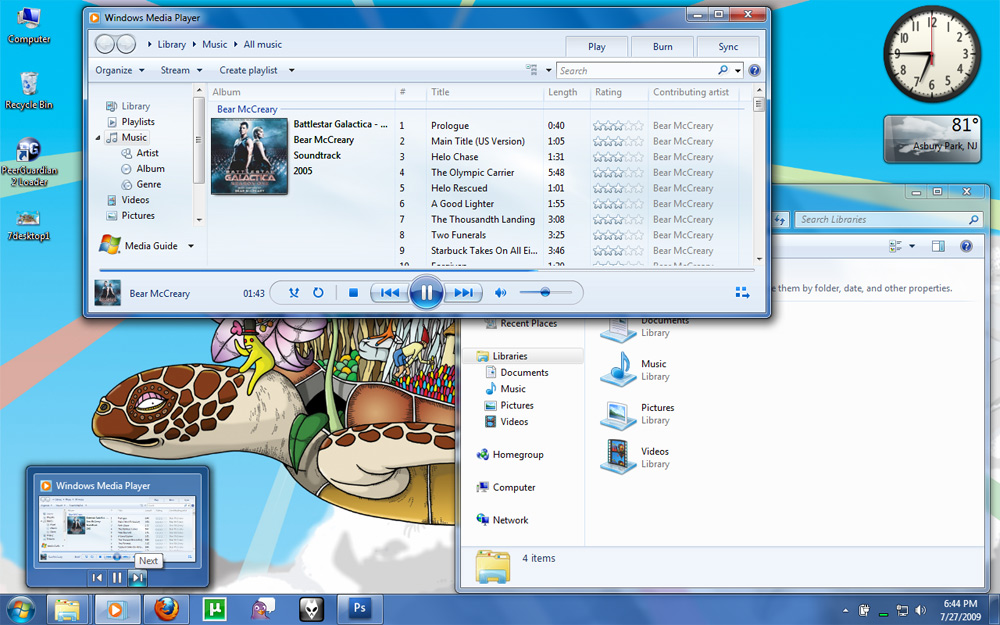This screenshot has height=625, width=1000.
Task: Skip to next track in main player controls
Action: 464,293
